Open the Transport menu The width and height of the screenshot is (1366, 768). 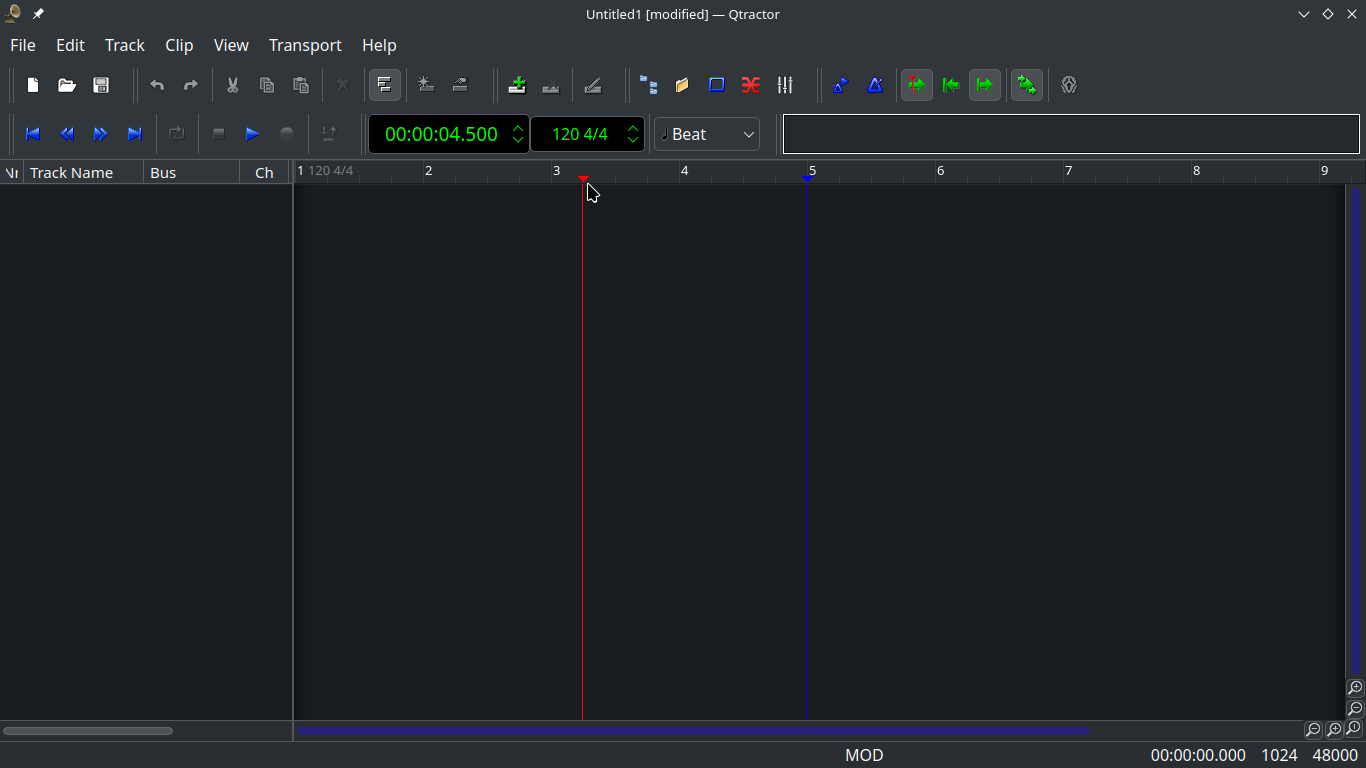pyautogui.click(x=305, y=45)
